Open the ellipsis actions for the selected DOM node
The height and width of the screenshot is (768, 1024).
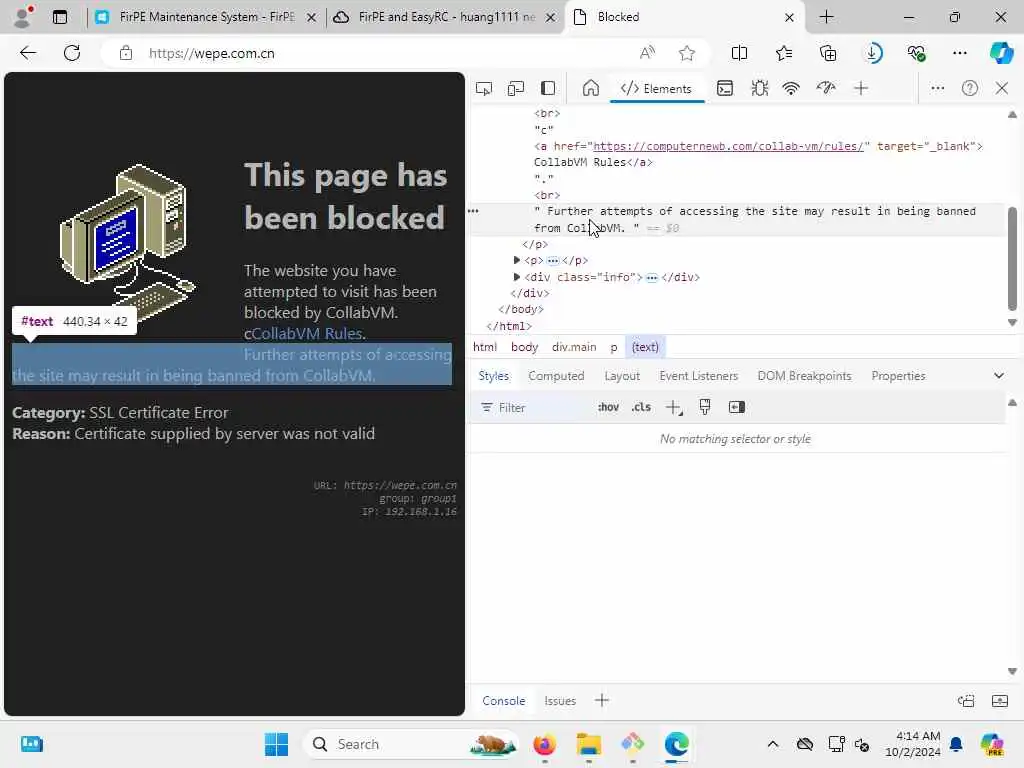point(473,211)
